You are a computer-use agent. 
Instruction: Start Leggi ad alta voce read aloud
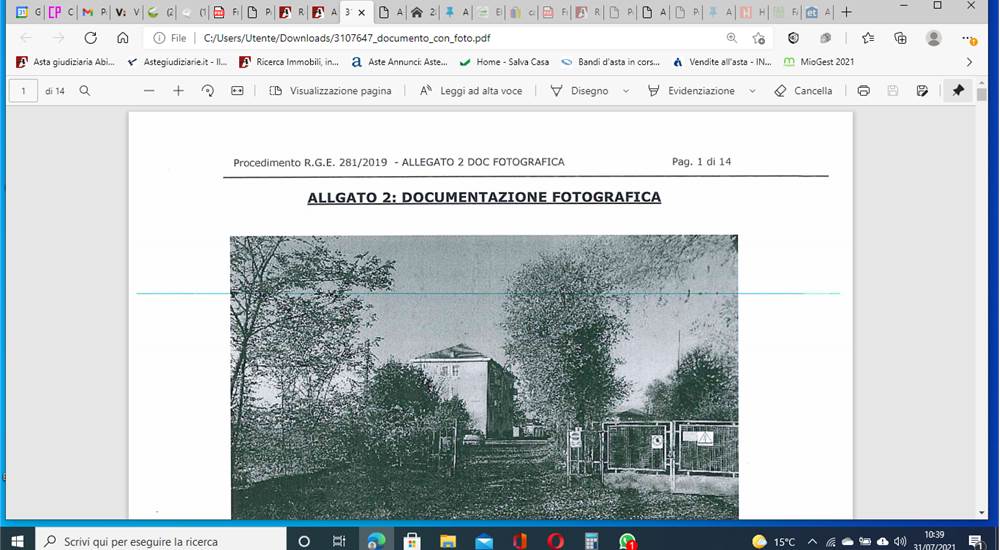pos(471,91)
